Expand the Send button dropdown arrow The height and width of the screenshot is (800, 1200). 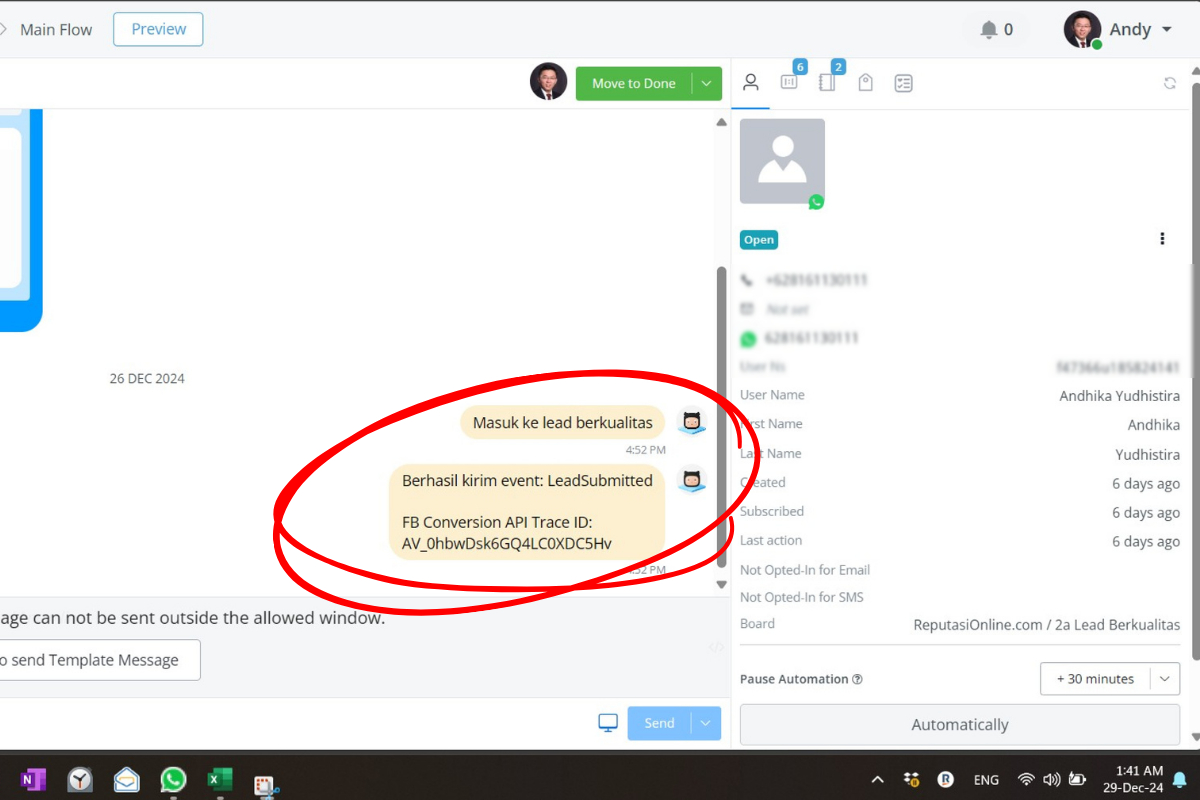click(x=706, y=723)
